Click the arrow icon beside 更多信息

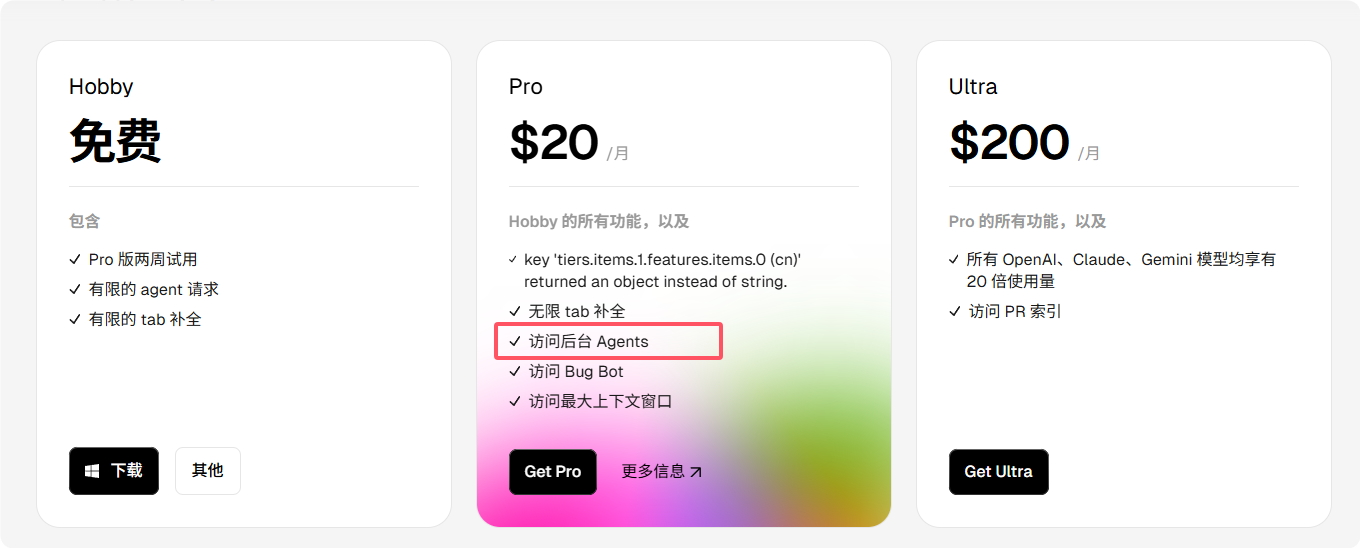point(696,472)
